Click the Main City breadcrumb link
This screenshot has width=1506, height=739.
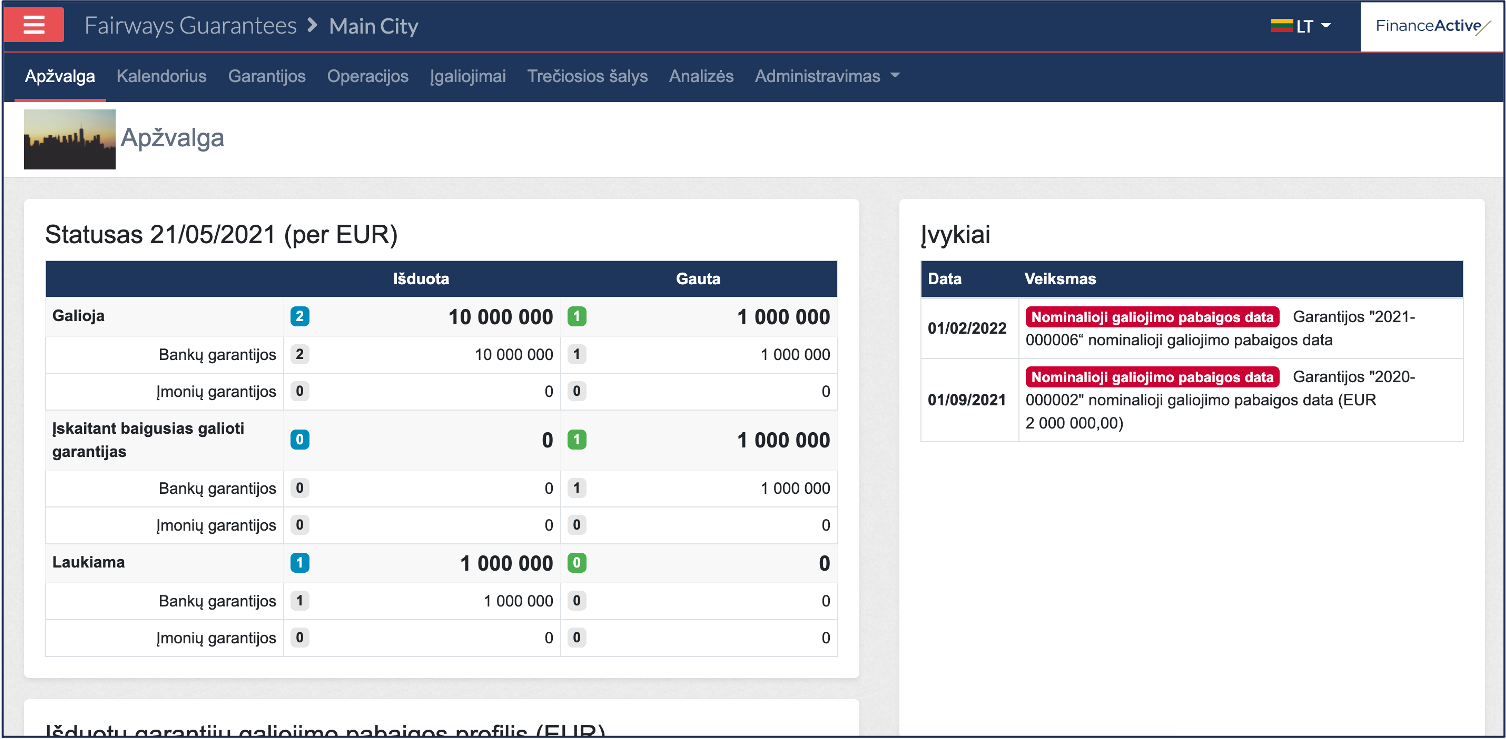point(373,26)
